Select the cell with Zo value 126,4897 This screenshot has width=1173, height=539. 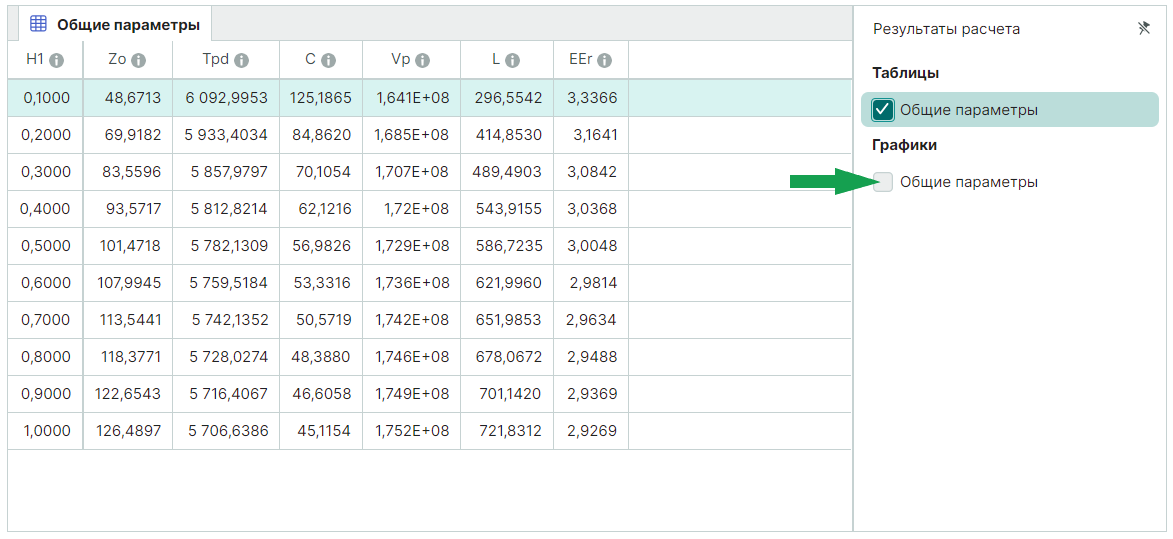(127, 431)
